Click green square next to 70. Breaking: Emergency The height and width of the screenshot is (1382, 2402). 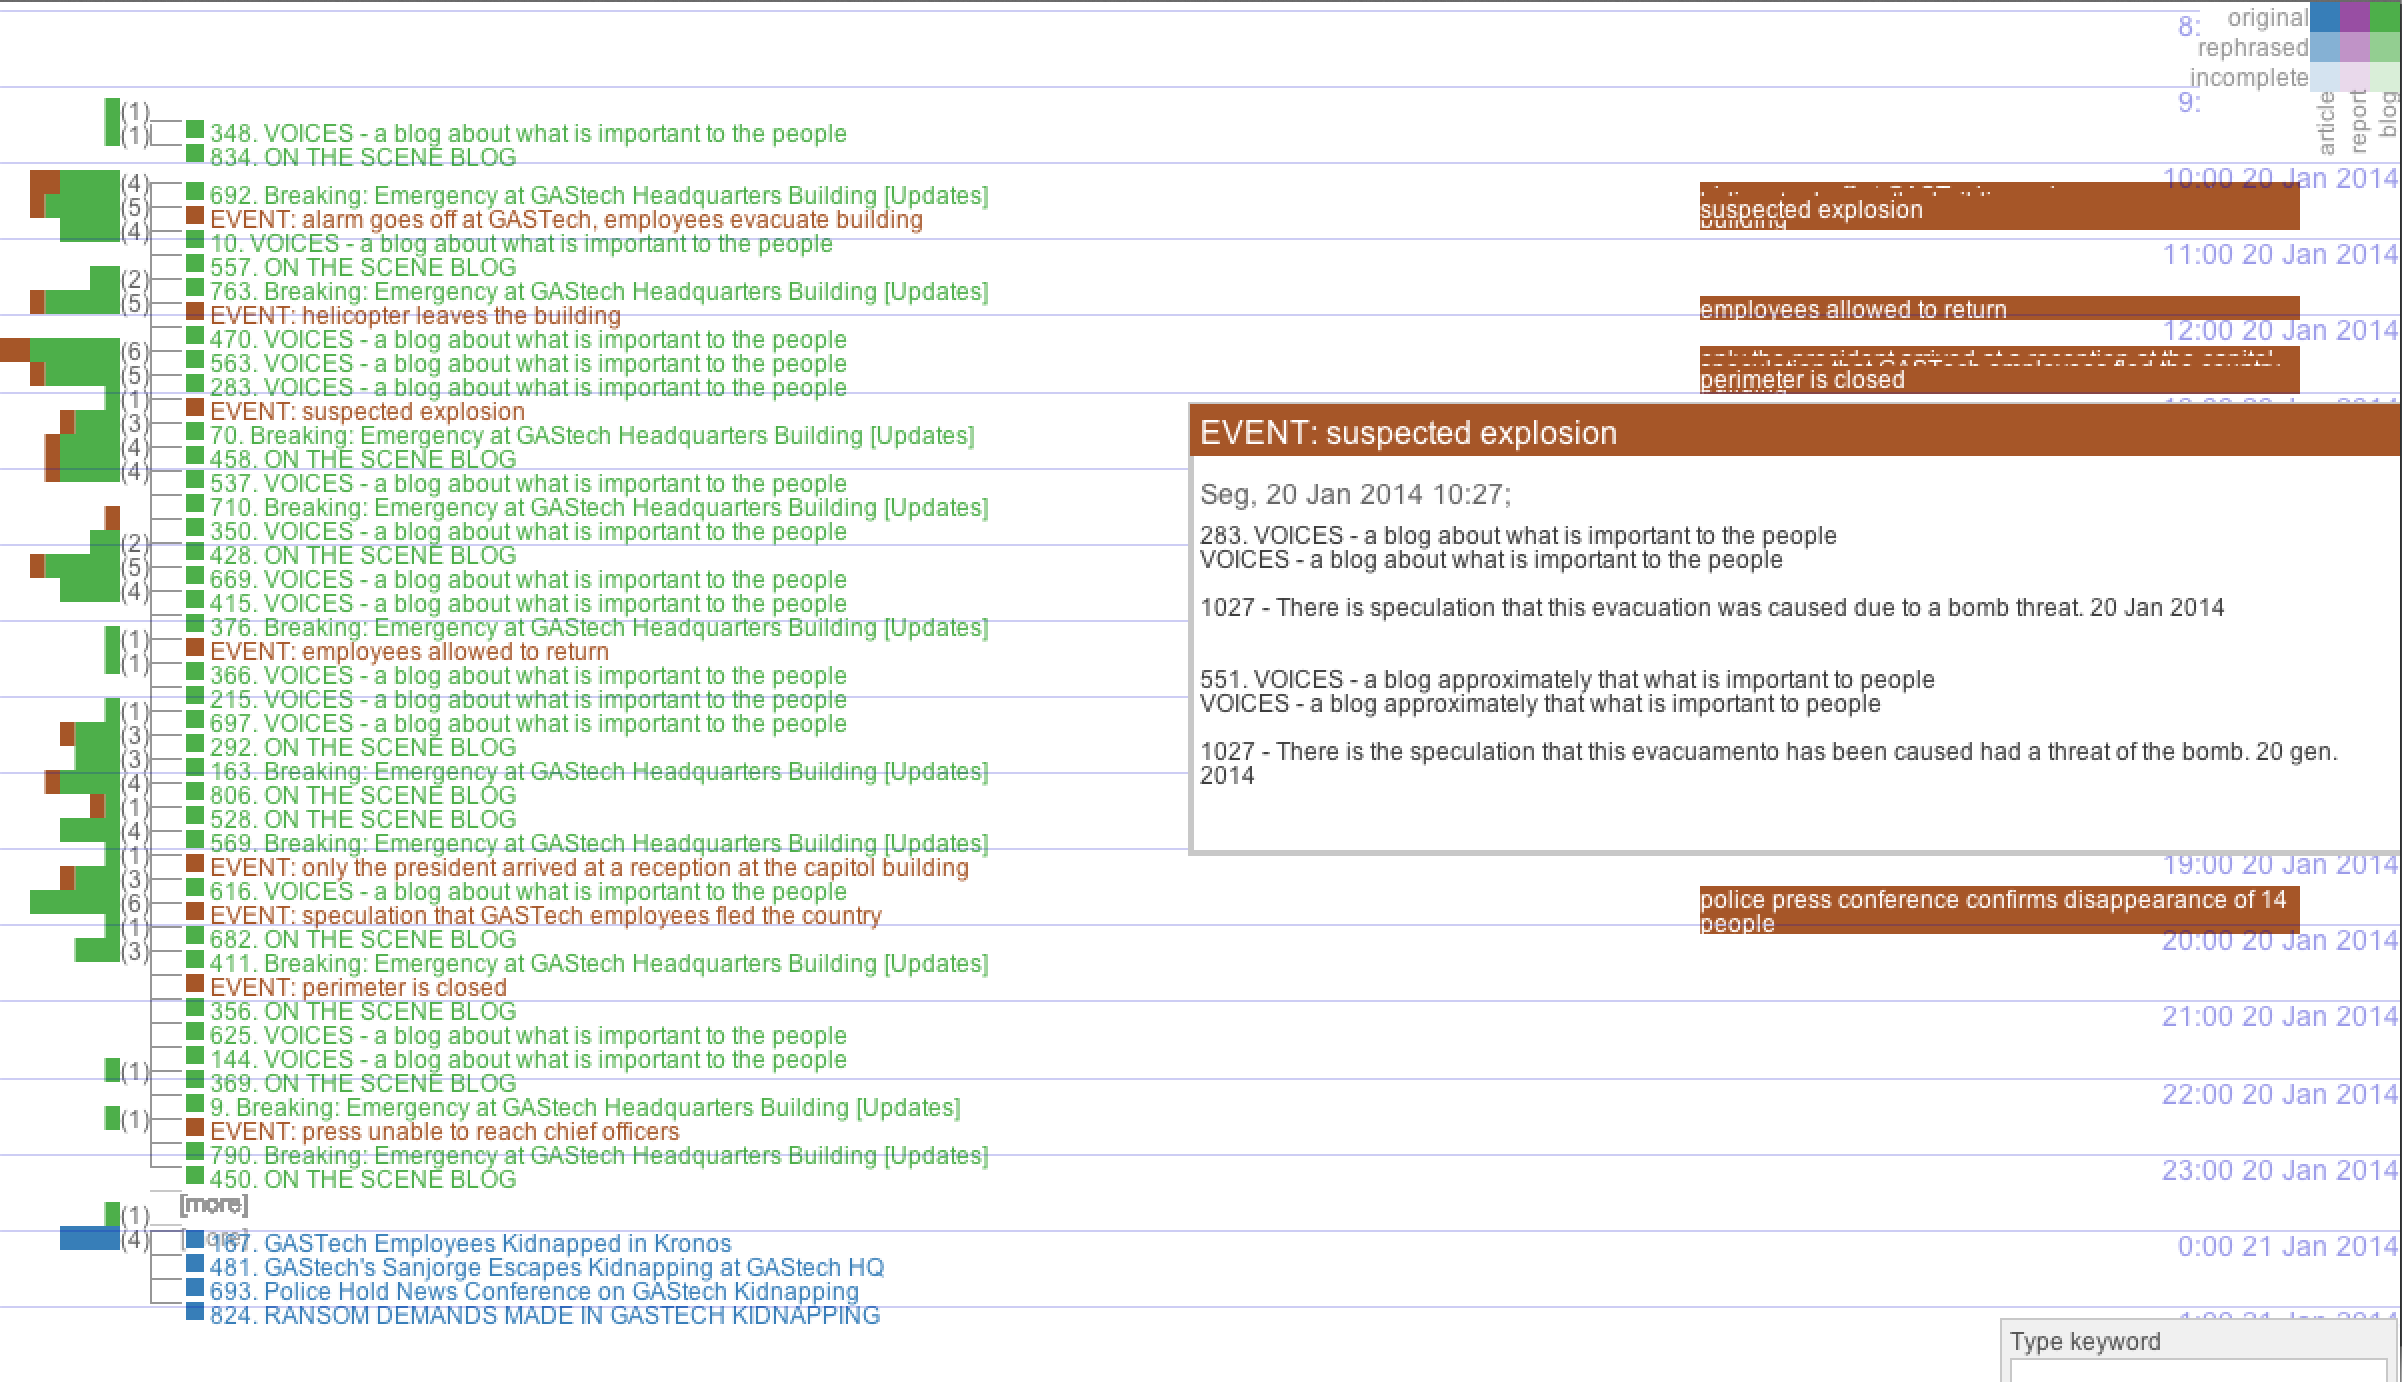point(195,432)
